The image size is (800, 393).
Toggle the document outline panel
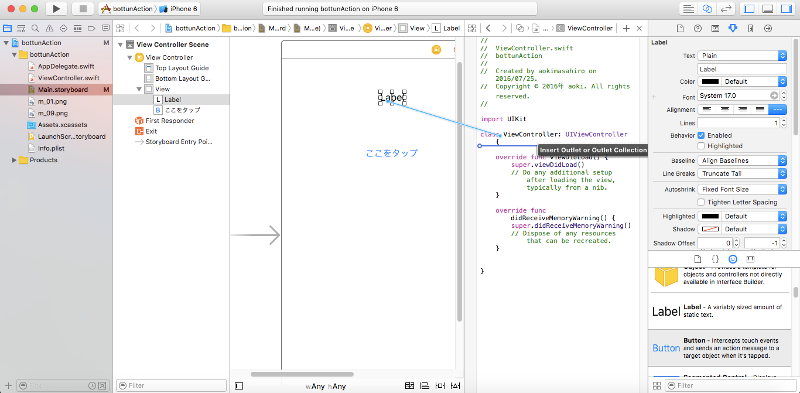pyautogui.click(x=239, y=386)
